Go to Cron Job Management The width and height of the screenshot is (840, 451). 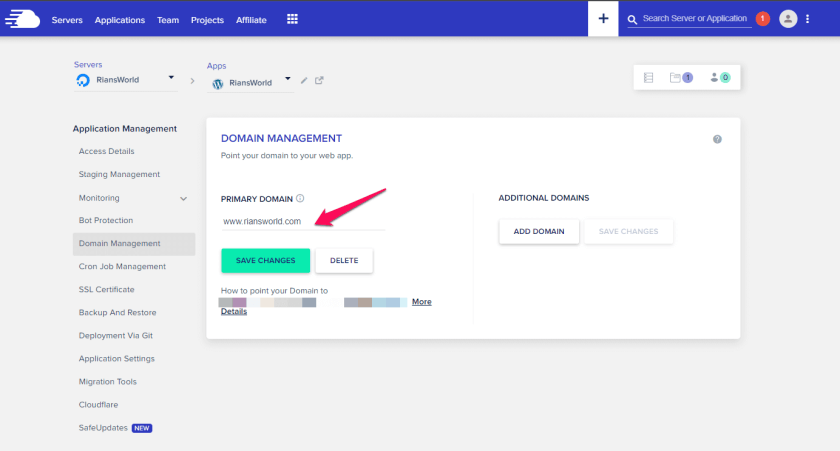point(122,266)
